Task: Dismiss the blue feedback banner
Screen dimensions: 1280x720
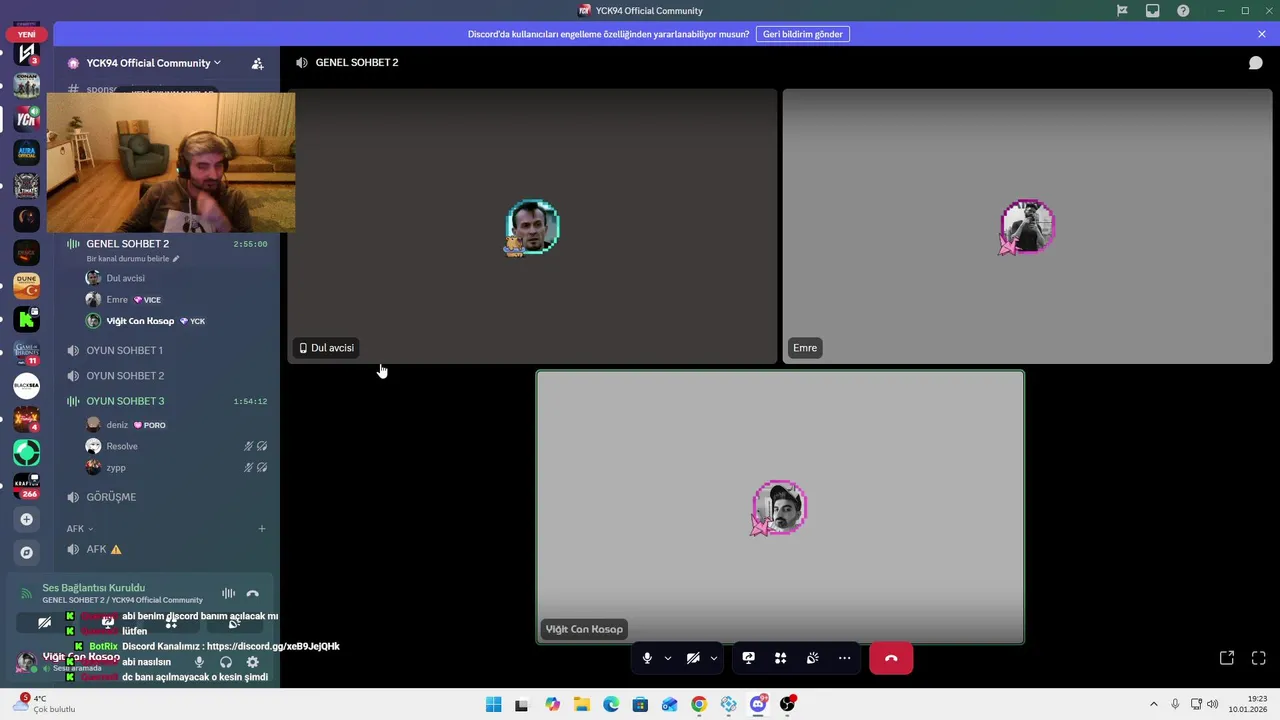Action: [x=1262, y=34]
